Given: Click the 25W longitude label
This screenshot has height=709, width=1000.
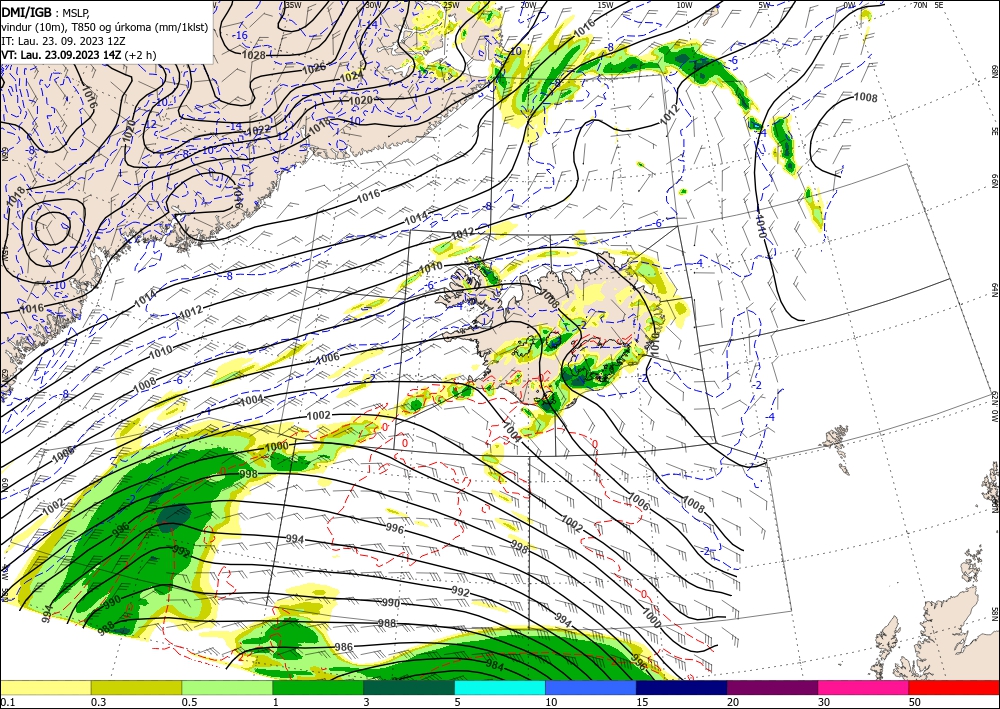Looking at the screenshot, I should click(451, 5).
